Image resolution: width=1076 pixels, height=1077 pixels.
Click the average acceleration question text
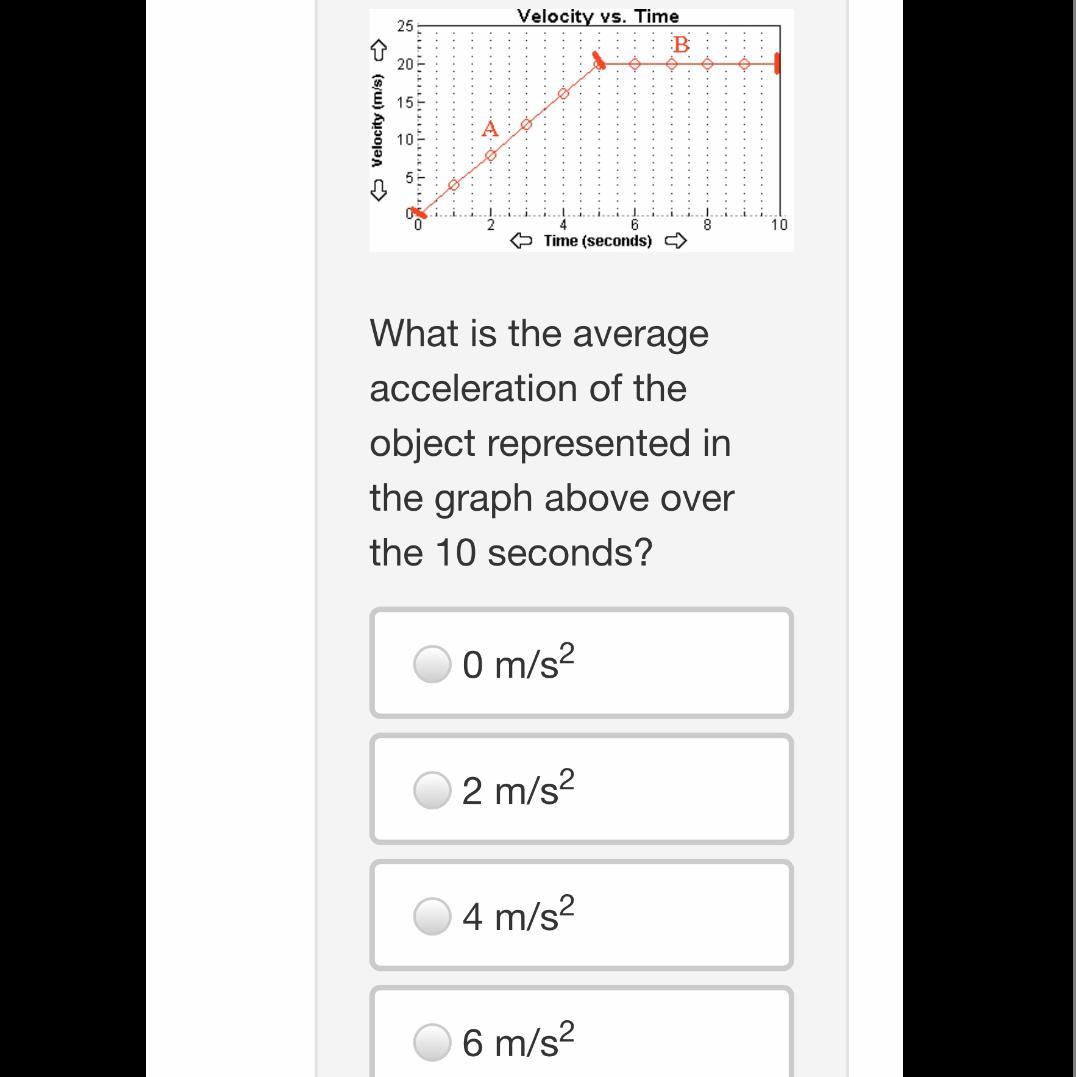pyautogui.click(x=551, y=442)
